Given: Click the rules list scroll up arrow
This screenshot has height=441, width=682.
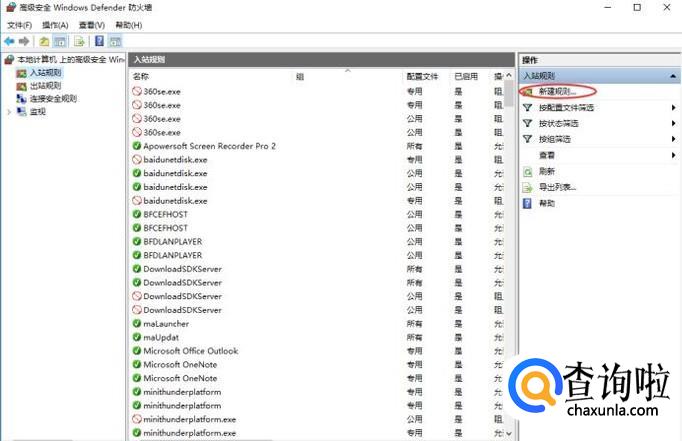Looking at the screenshot, I should [x=509, y=76].
